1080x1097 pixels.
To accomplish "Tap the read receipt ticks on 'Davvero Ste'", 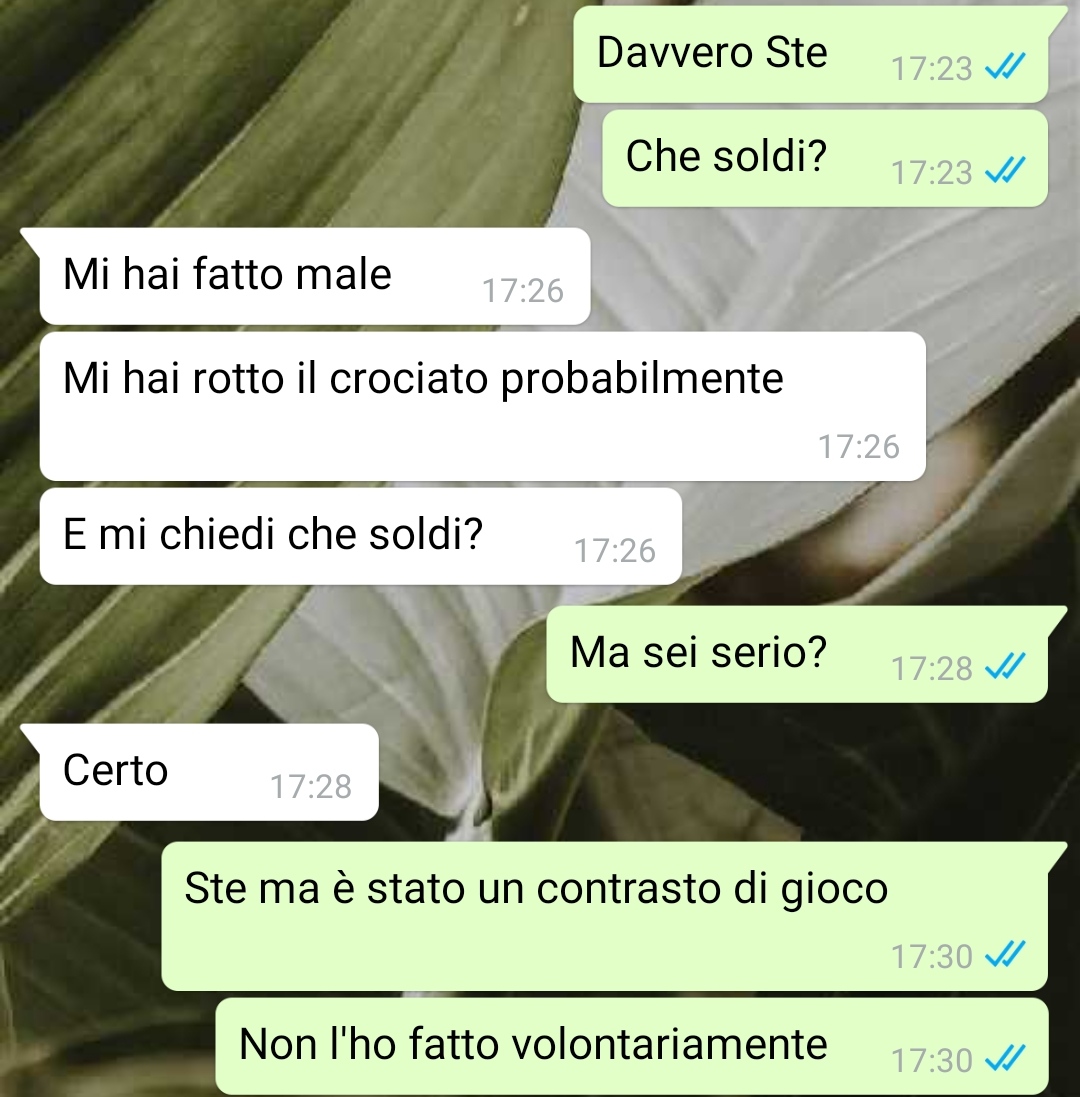I will coord(1004,67).
